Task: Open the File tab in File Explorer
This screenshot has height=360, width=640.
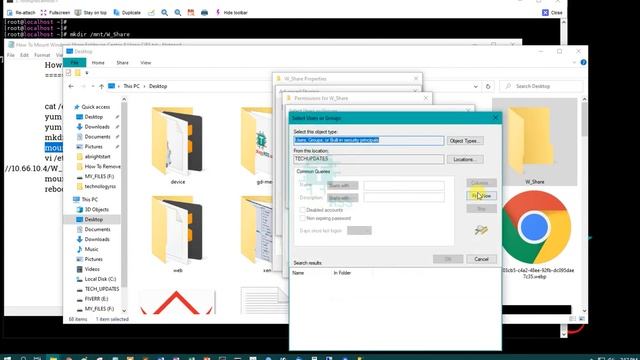Action: click(x=74, y=62)
